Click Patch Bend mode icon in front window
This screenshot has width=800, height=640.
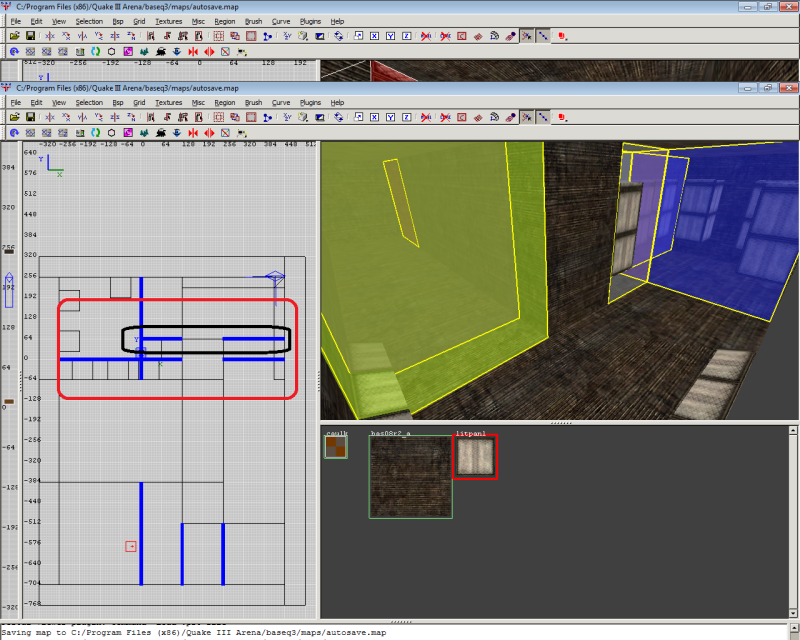click(494, 117)
